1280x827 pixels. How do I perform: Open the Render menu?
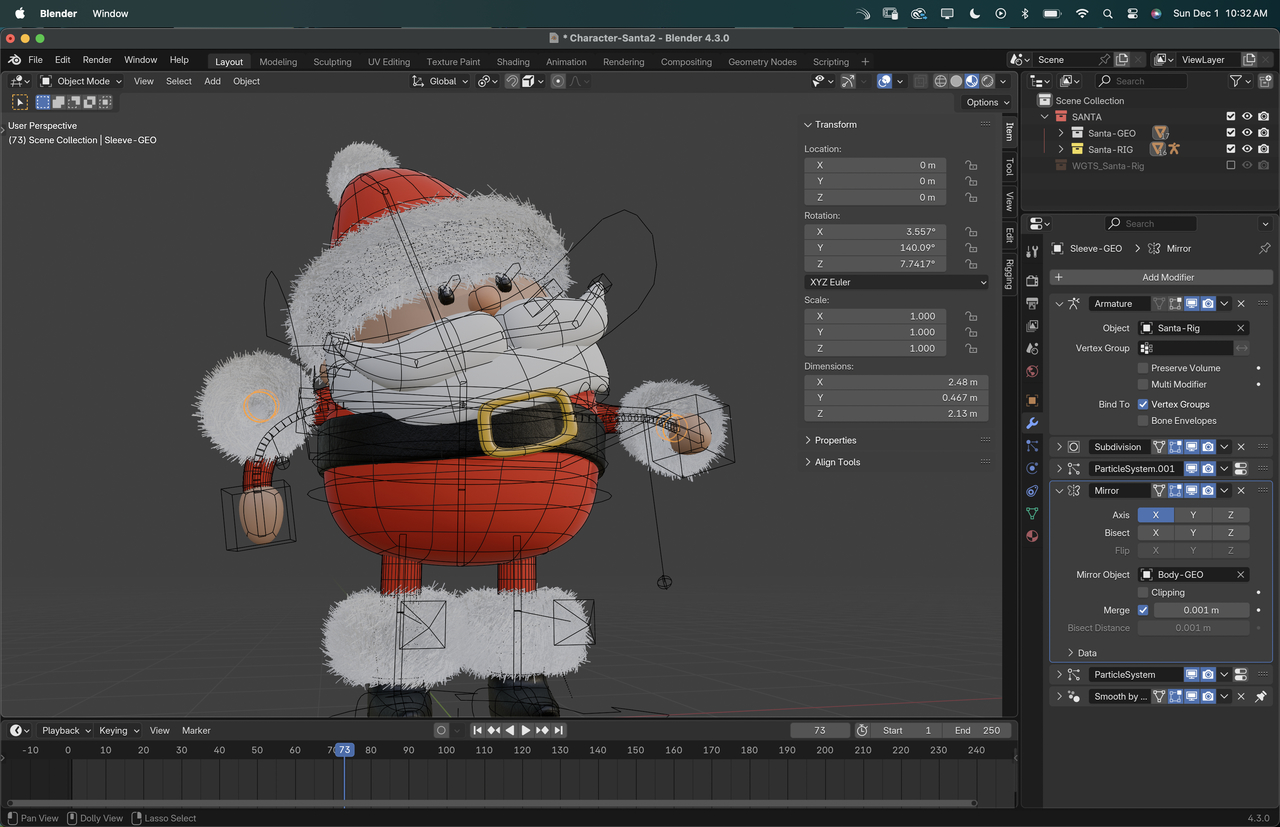(97, 60)
